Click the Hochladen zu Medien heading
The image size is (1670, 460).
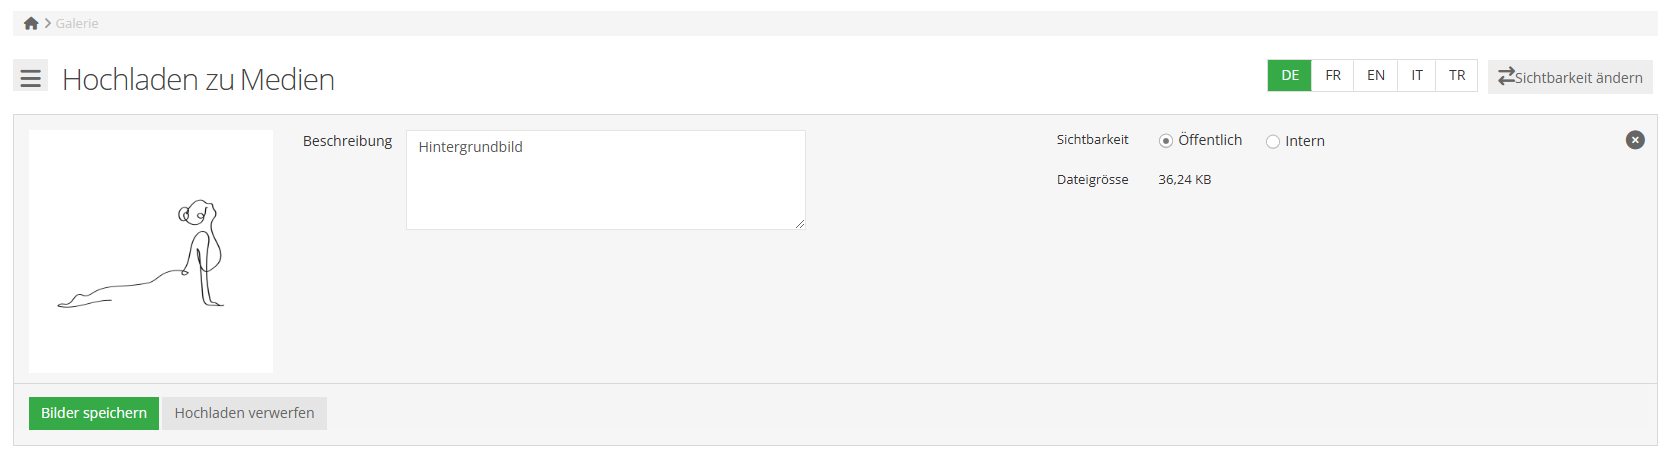[198, 79]
